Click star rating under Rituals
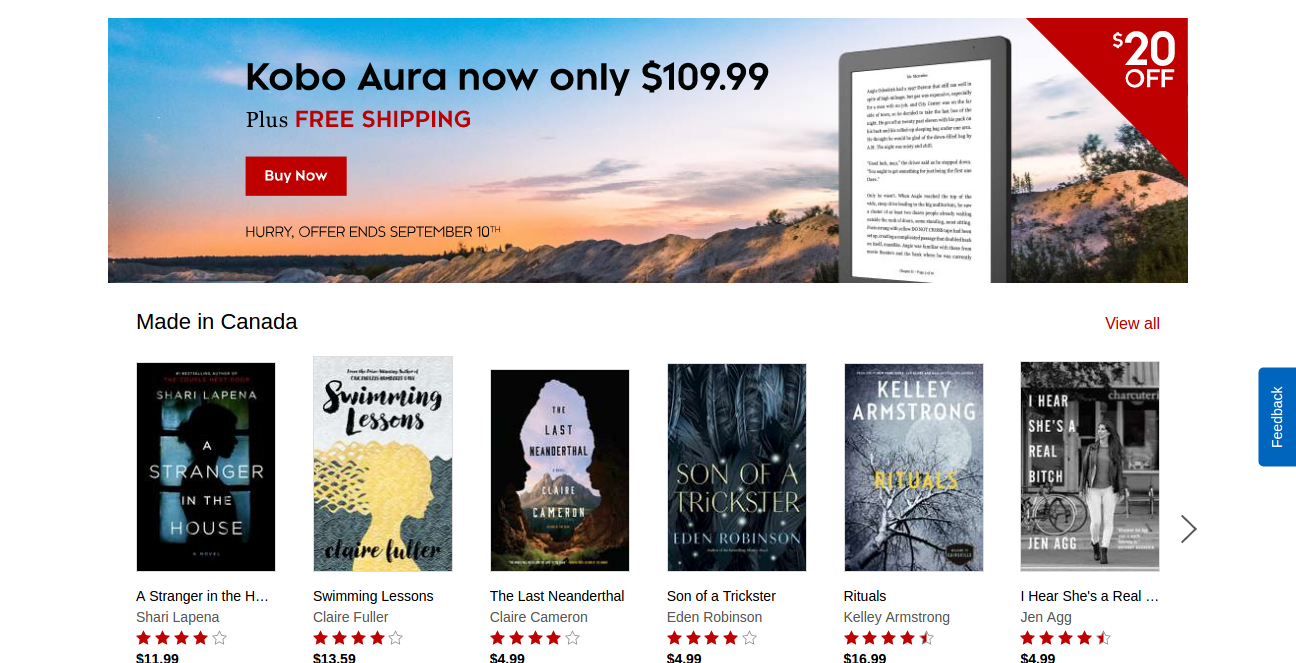This screenshot has height=663, width=1296. [889, 638]
